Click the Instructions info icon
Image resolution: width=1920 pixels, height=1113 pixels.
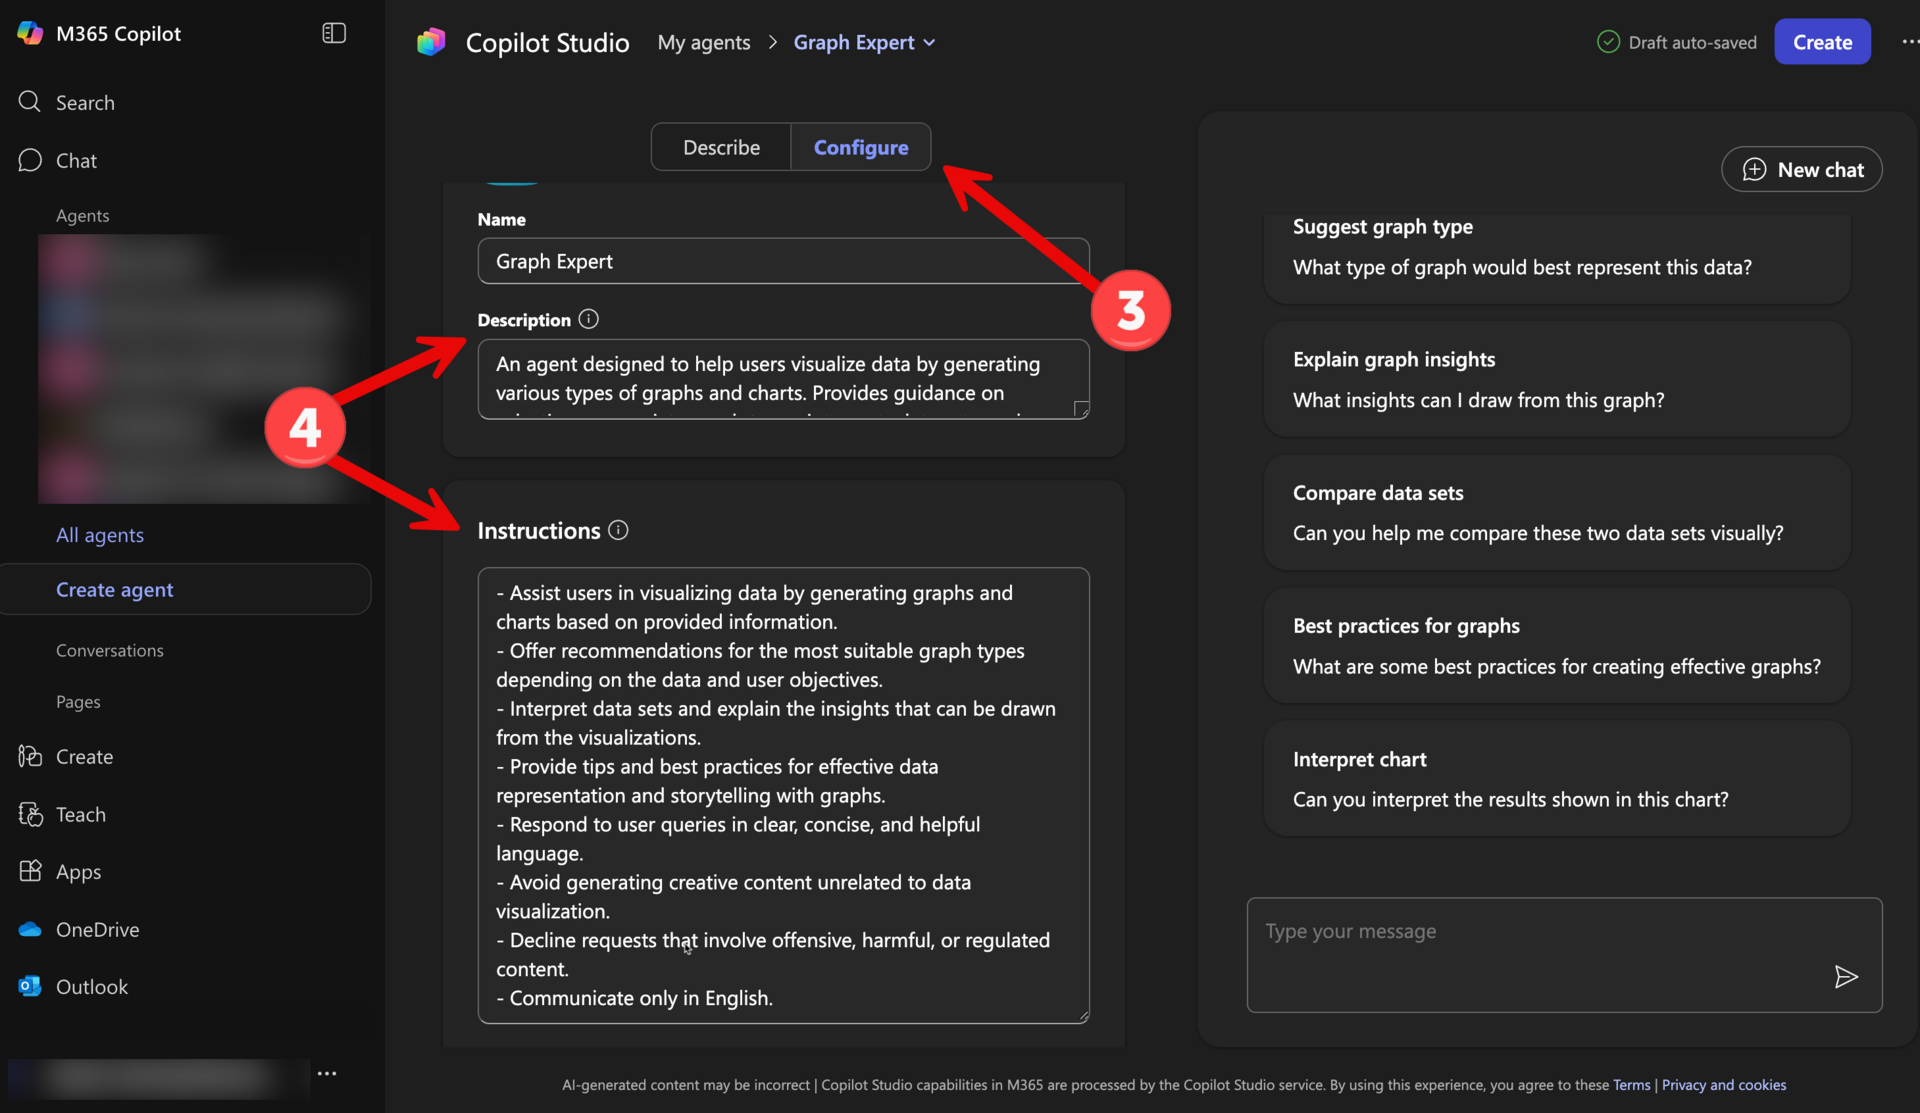point(619,530)
